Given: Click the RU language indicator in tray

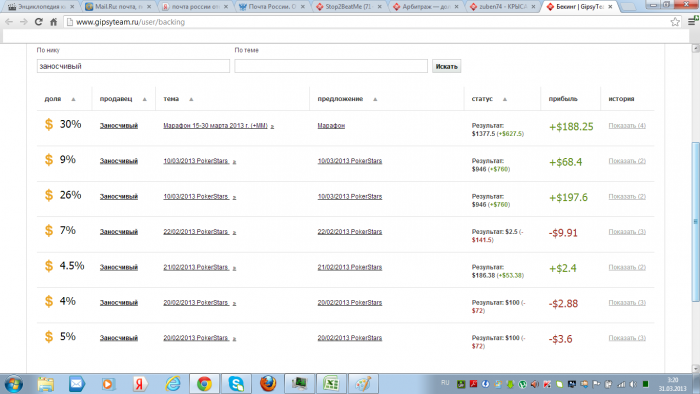Looking at the screenshot, I should (445, 383).
